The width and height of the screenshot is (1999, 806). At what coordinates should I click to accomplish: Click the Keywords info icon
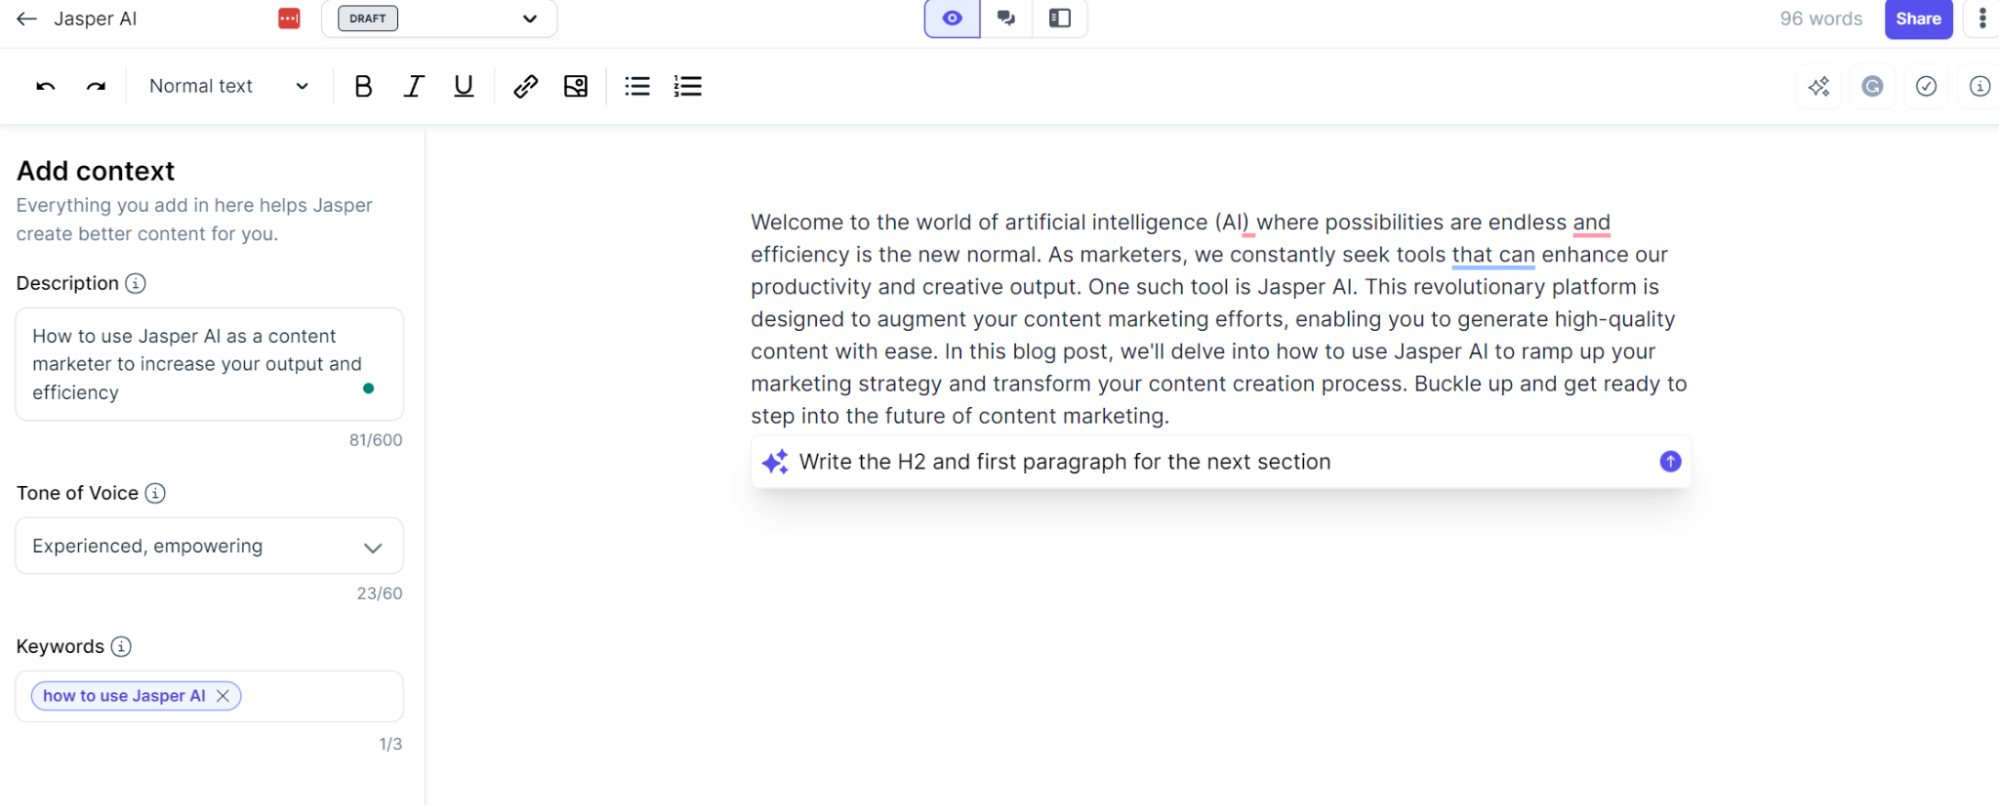point(121,647)
